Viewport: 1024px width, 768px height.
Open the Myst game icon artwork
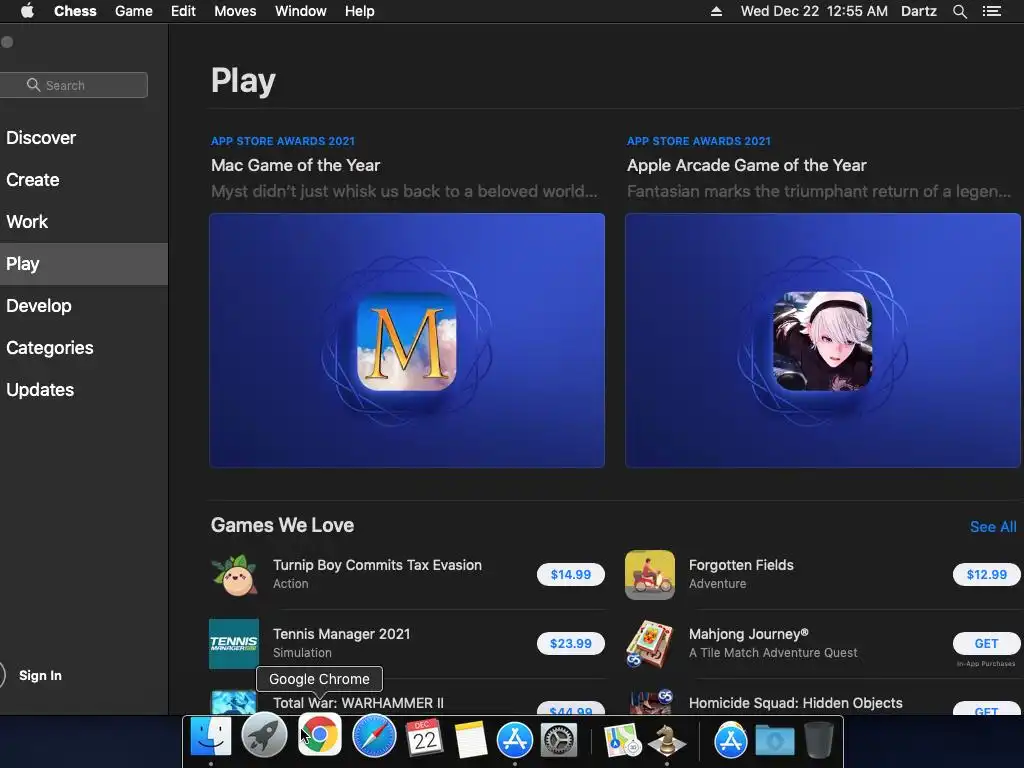pyautogui.click(x=406, y=341)
